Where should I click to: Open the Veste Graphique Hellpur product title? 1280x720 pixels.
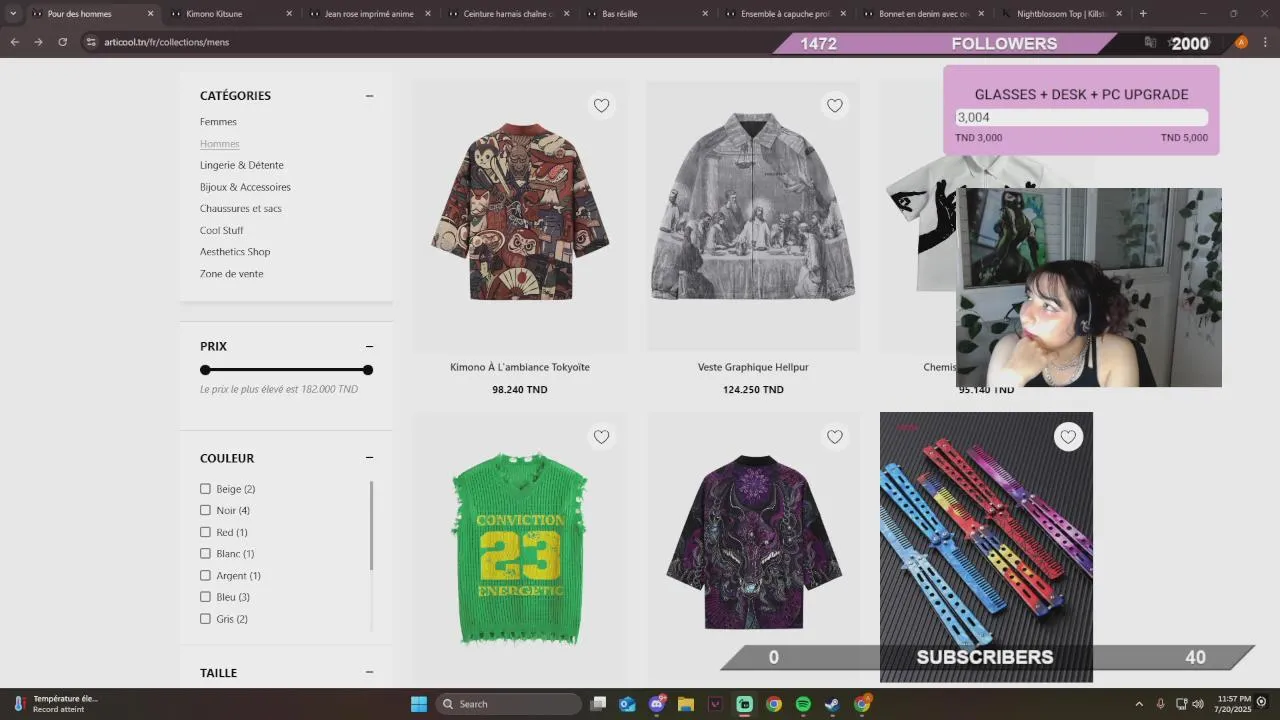click(753, 367)
